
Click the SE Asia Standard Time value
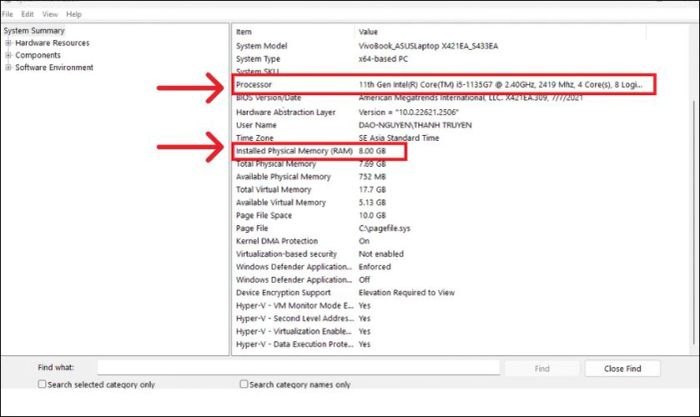pyautogui.click(x=399, y=138)
